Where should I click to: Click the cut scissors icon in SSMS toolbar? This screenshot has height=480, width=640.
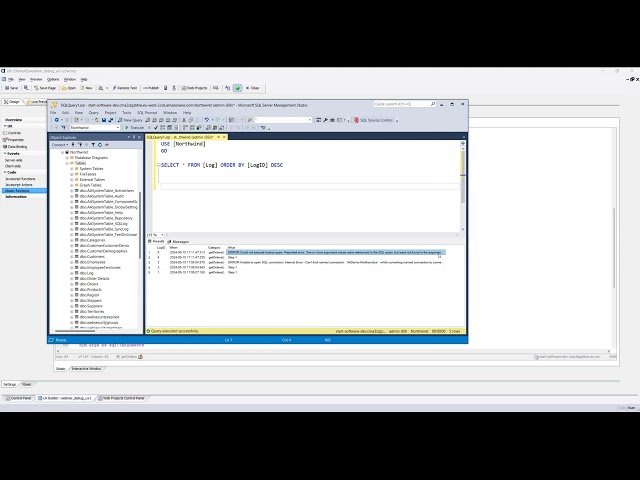pos(184,120)
